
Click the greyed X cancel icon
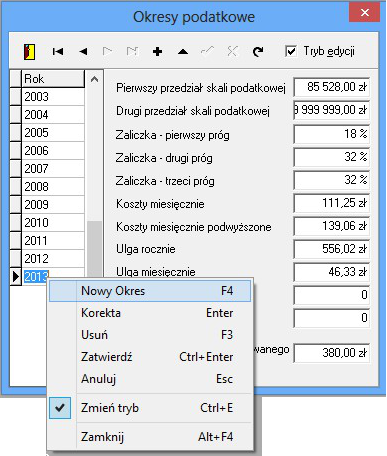[x=232, y=51]
